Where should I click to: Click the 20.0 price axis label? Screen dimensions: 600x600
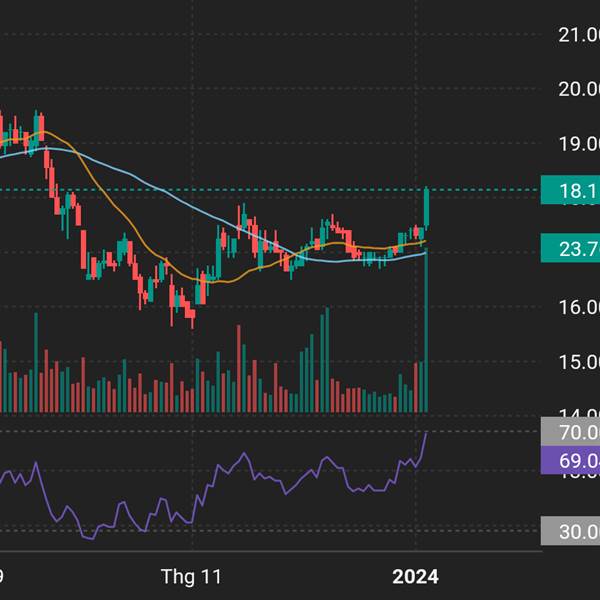point(579,89)
